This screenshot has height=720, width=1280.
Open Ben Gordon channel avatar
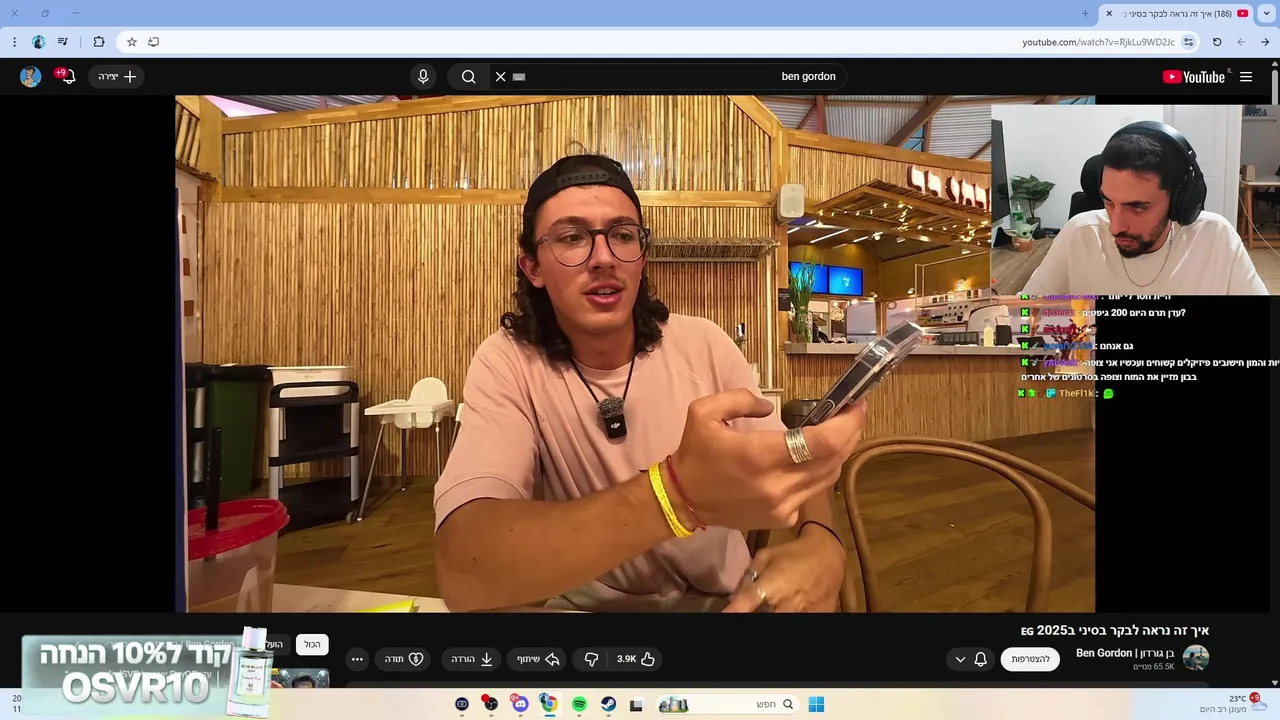tap(1196, 658)
